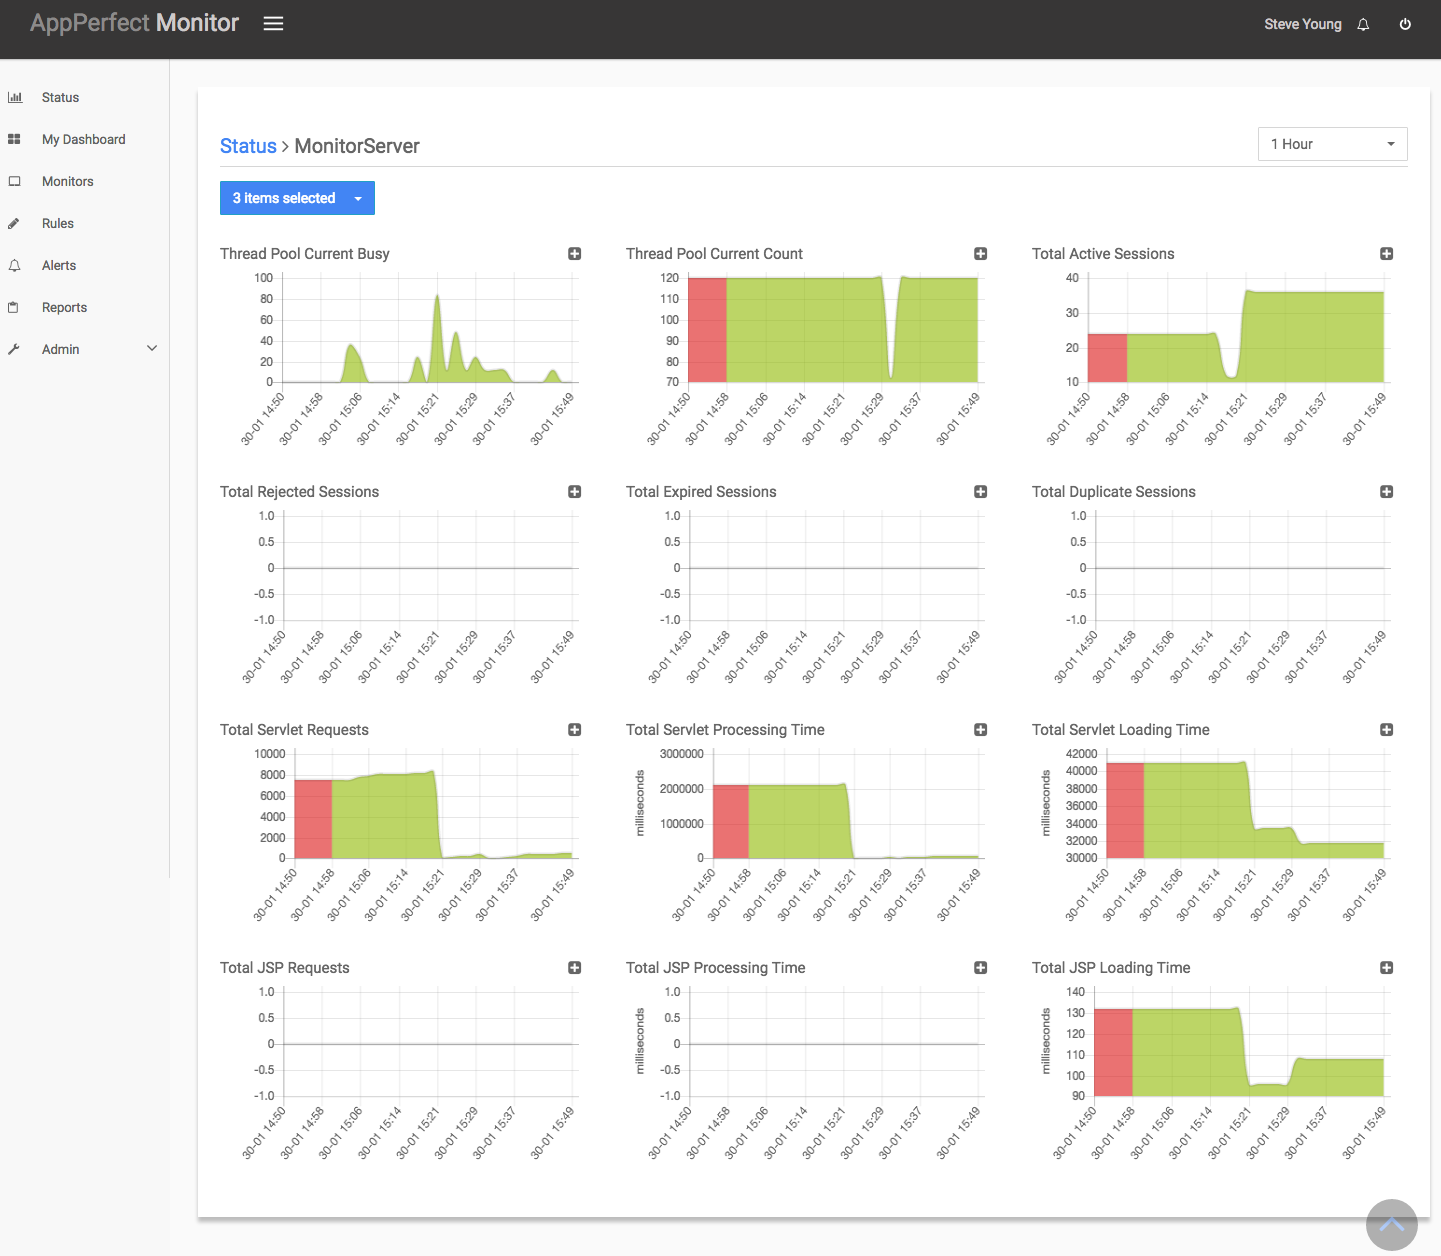The height and width of the screenshot is (1256, 1441).
Task: Click the scroll-to-top round button
Action: [1392, 1225]
